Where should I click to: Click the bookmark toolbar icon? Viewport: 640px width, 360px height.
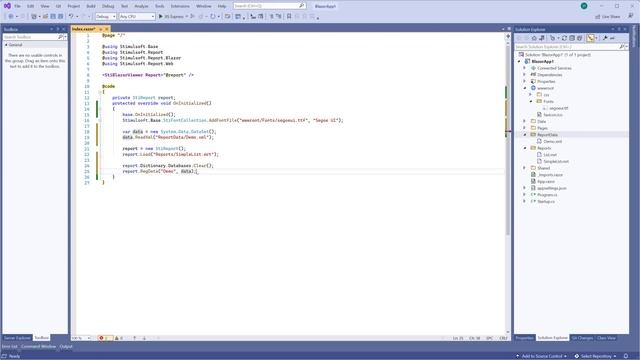pos(289,16)
